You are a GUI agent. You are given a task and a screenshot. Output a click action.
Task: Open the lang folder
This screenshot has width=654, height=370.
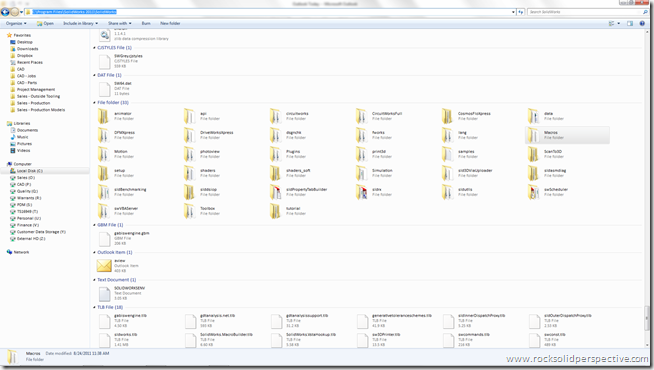(x=459, y=135)
